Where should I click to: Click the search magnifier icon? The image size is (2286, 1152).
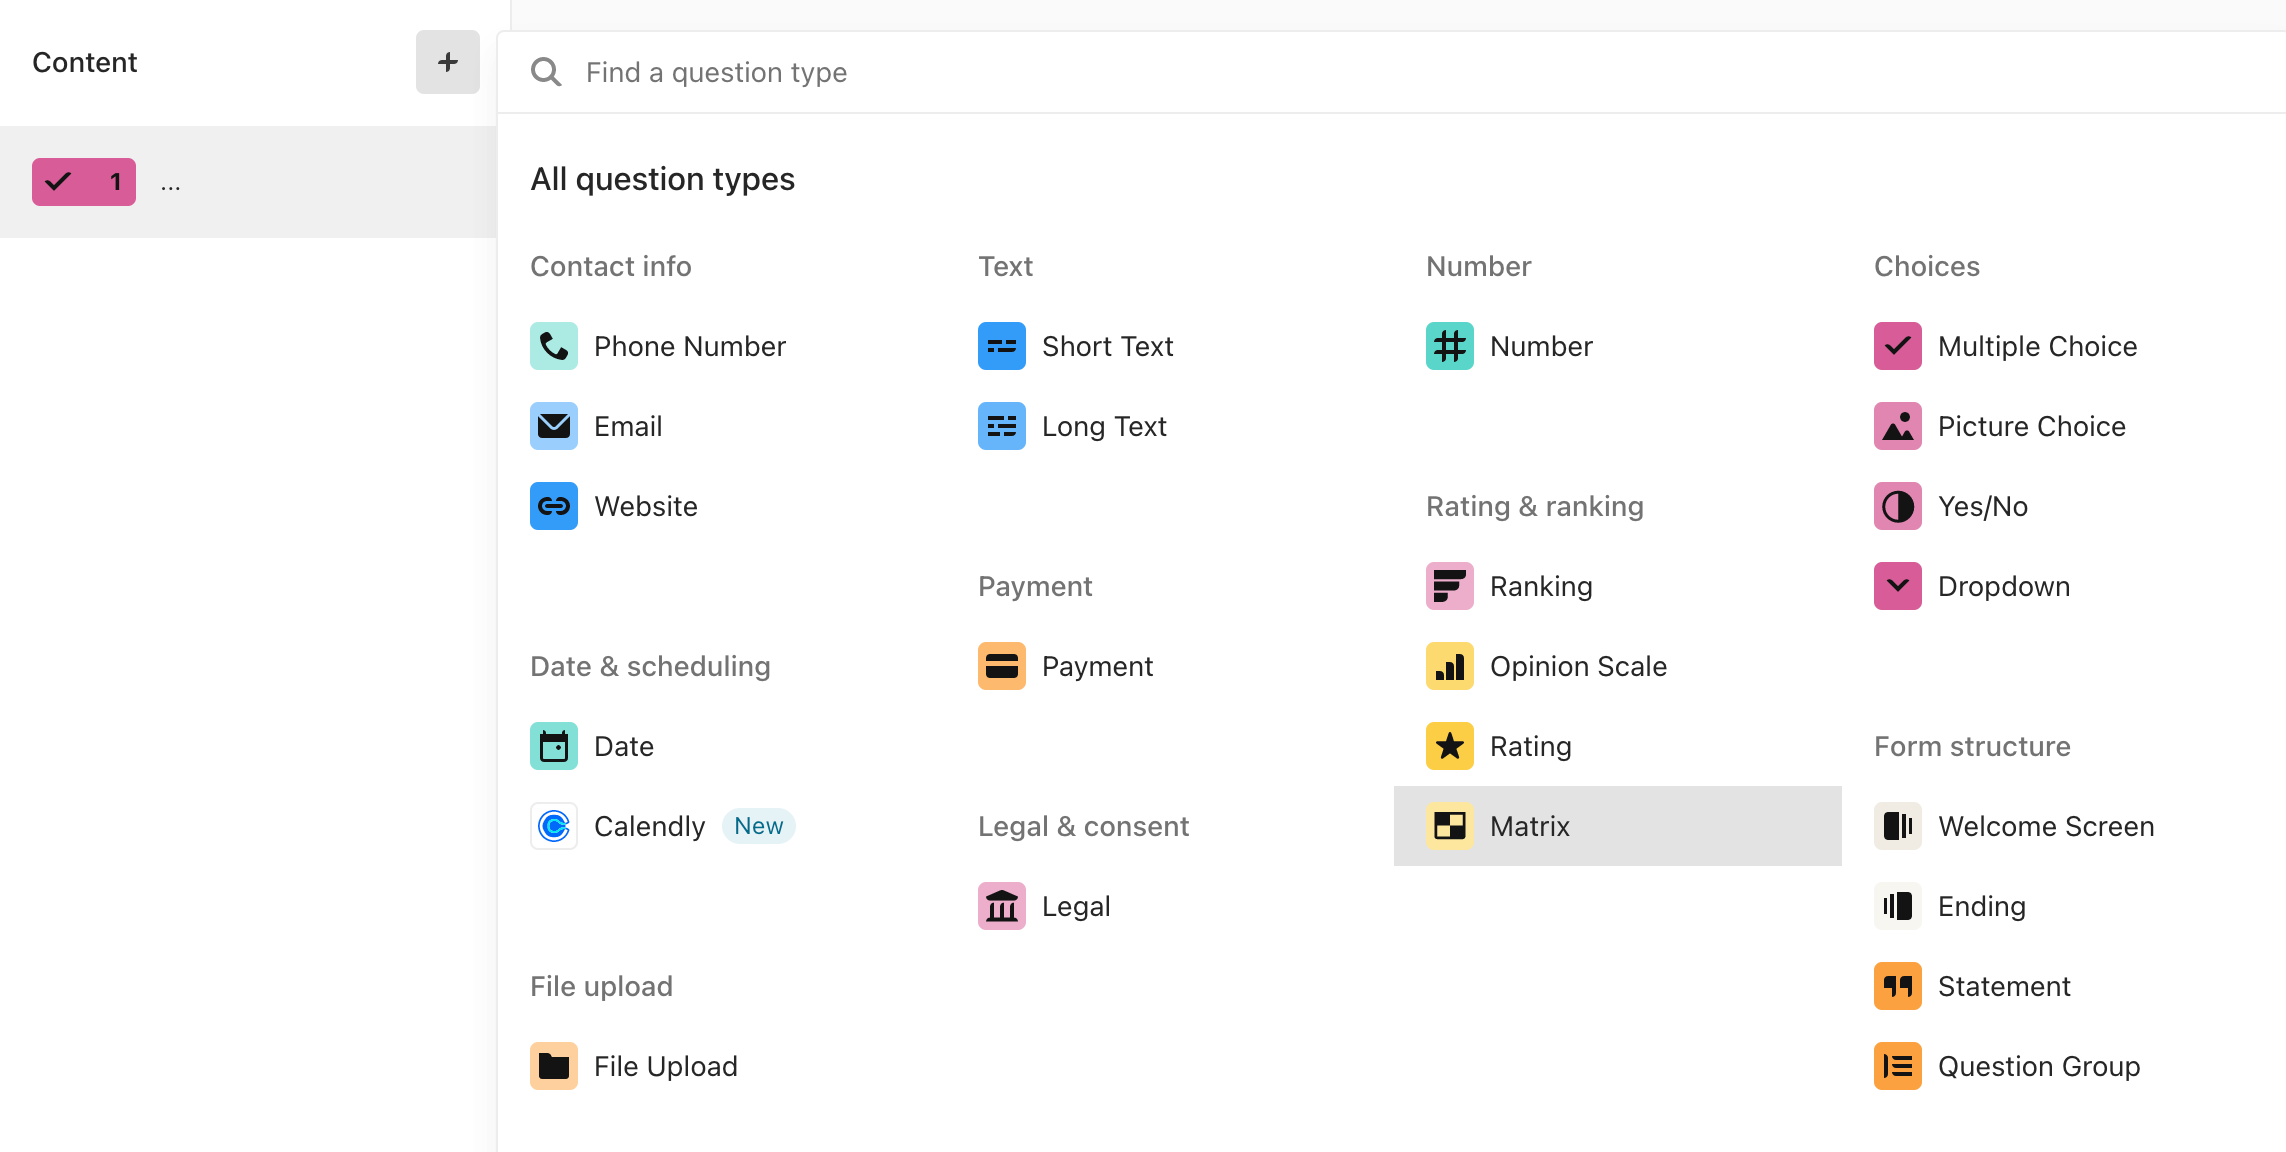(546, 72)
